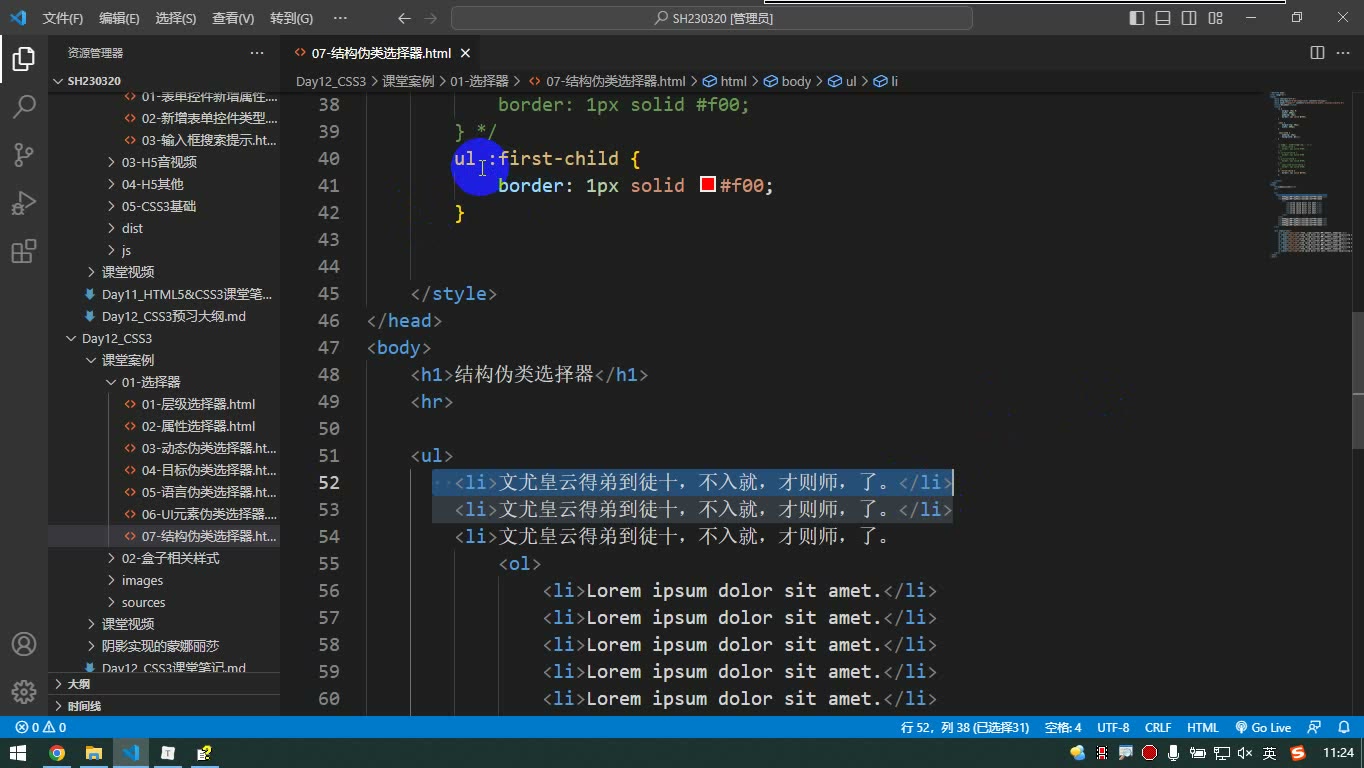Open the Run and Debug view
The height and width of the screenshot is (768, 1364).
click(24, 202)
